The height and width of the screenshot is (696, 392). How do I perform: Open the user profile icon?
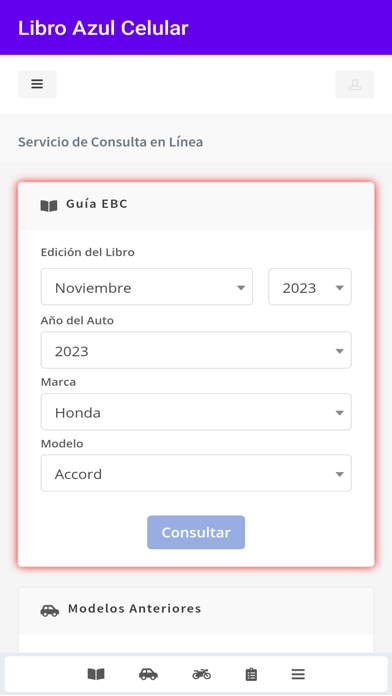click(355, 84)
